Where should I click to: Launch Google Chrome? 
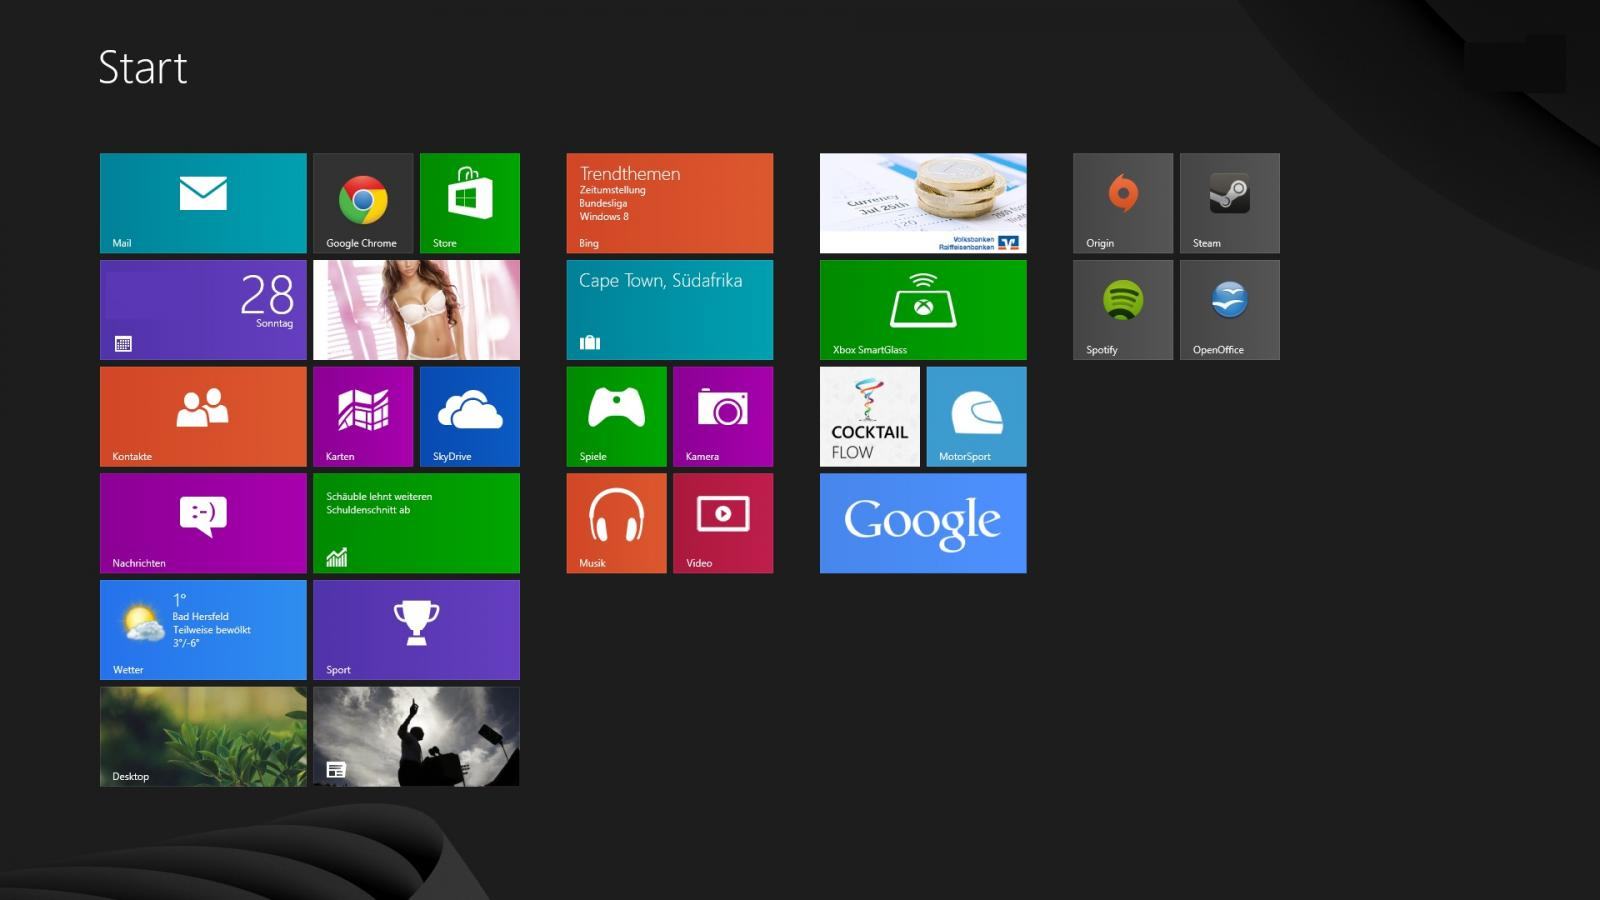[x=363, y=203]
